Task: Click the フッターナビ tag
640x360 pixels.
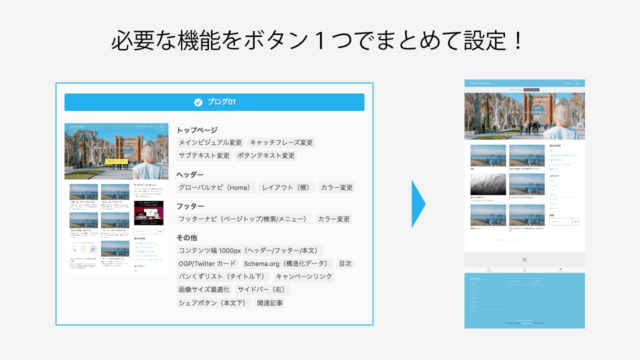Action: point(244,219)
